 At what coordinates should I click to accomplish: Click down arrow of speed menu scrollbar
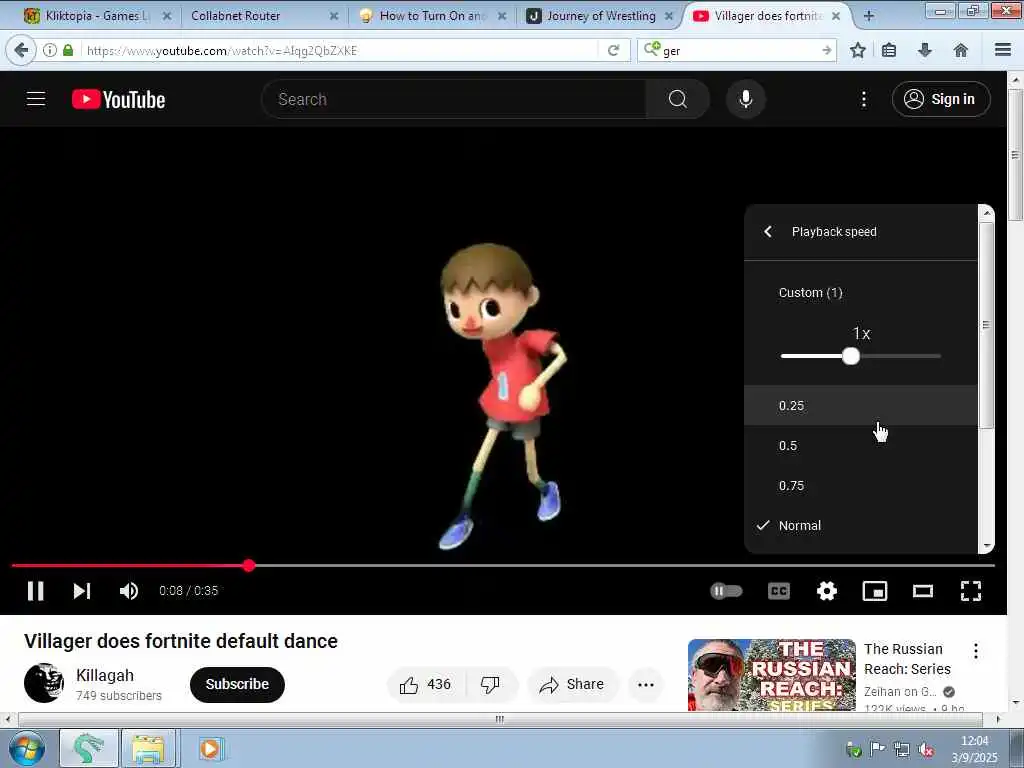coord(986,546)
